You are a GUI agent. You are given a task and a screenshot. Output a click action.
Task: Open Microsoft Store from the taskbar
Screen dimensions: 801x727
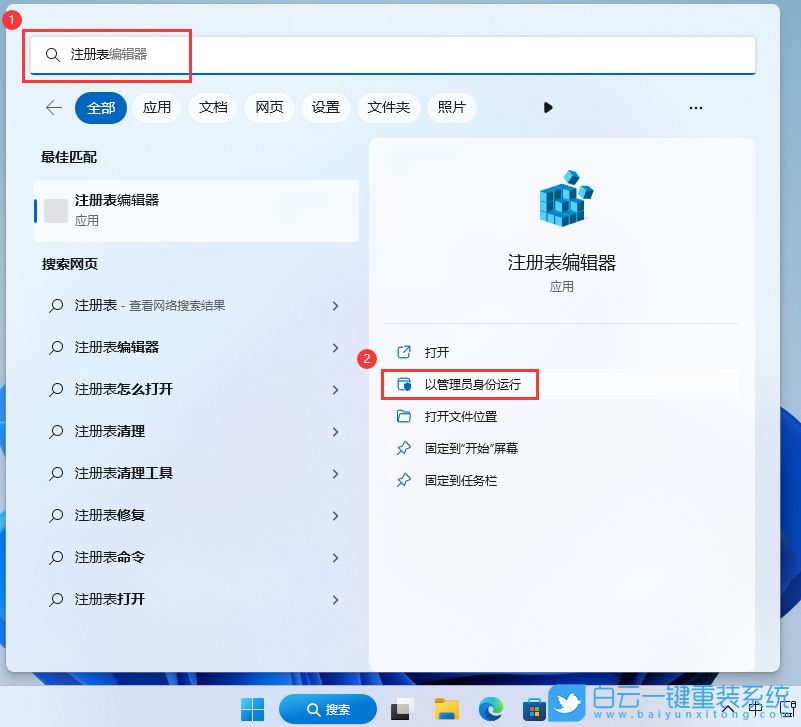click(534, 708)
